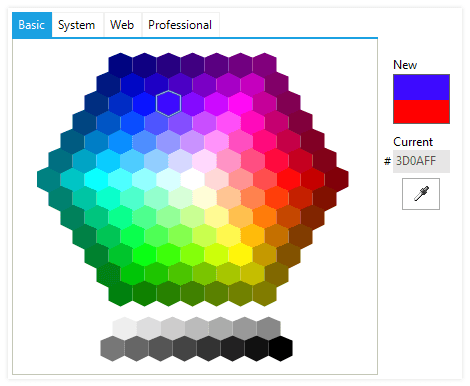Choose the lightest gray hexagon swatch
The width and height of the screenshot is (470, 386).
pos(125,329)
